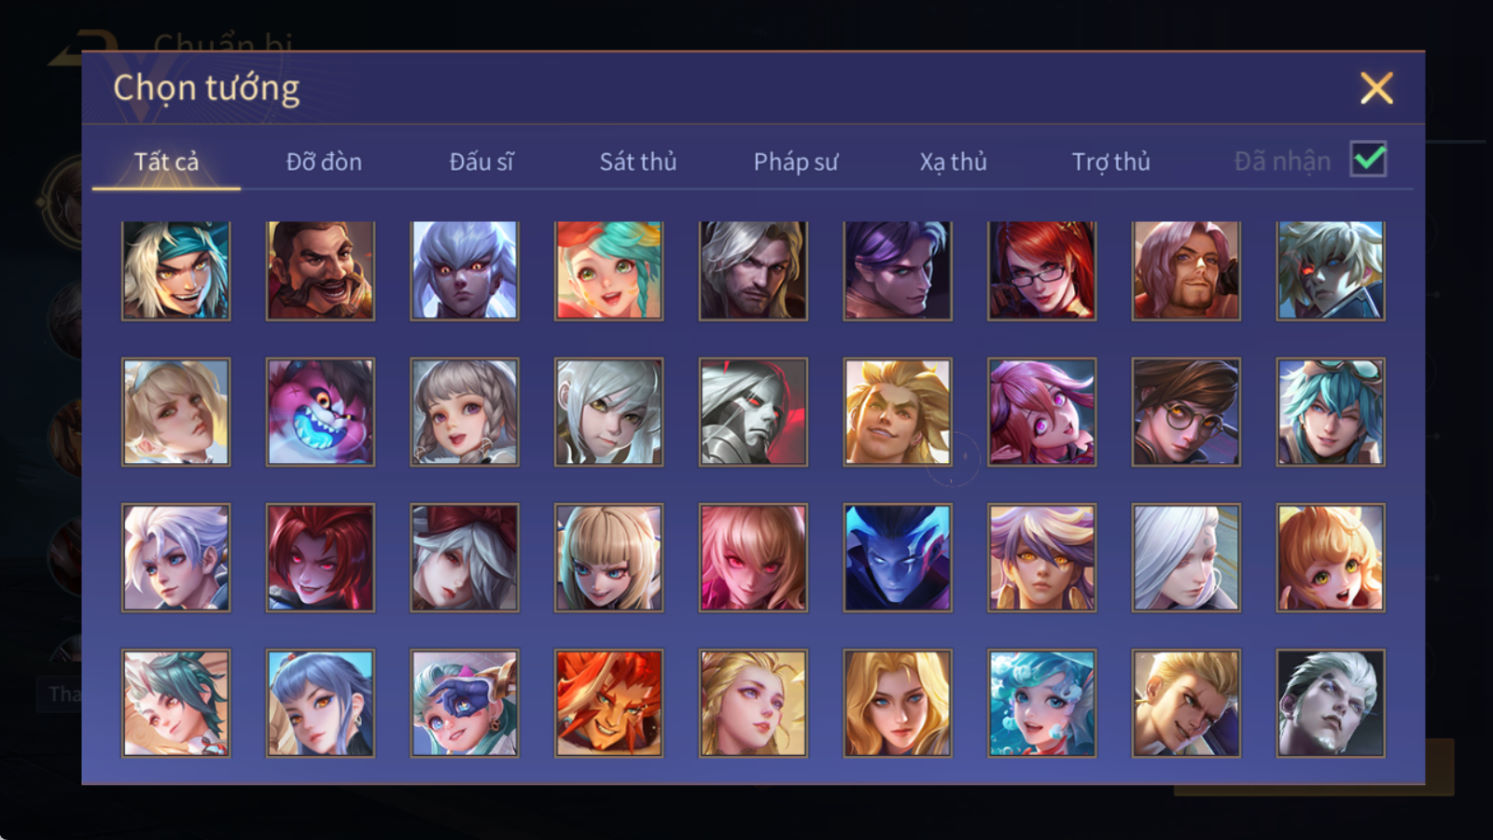1493x840 pixels.
Task: Open the Sát thủ tab
Action: tap(638, 161)
